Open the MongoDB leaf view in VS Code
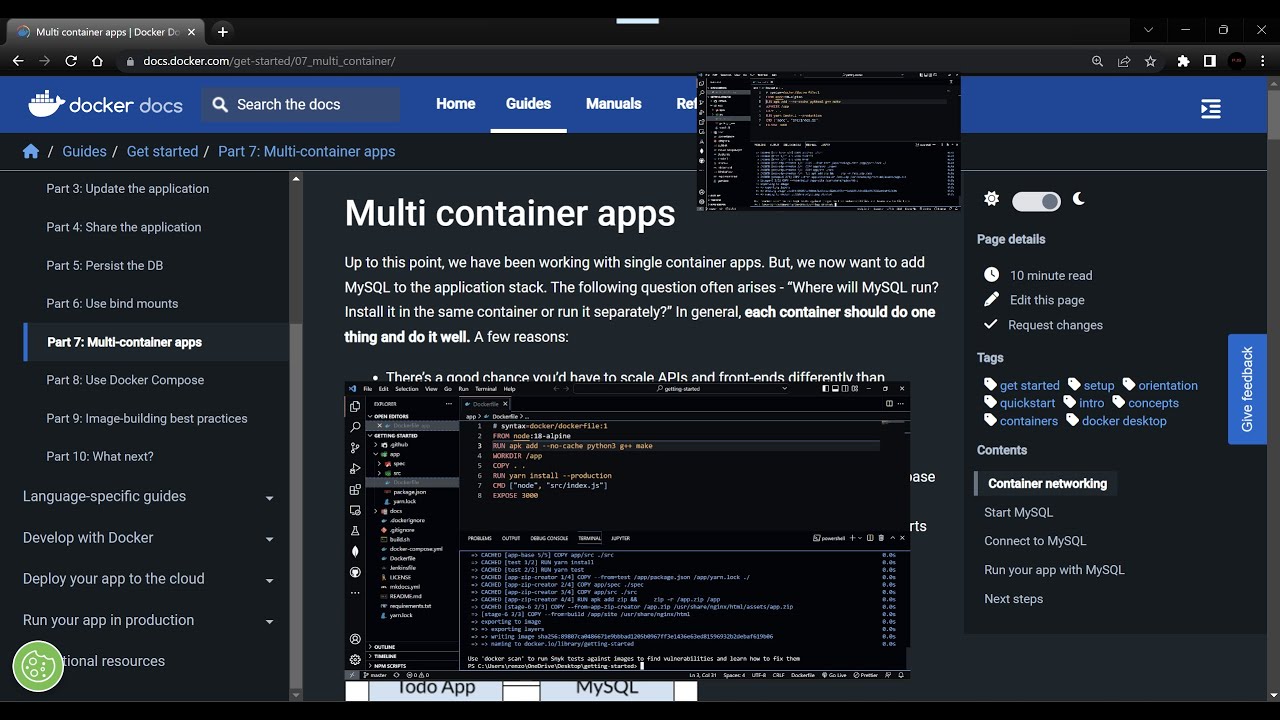The height and width of the screenshot is (720, 1280). [x=355, y=551]
